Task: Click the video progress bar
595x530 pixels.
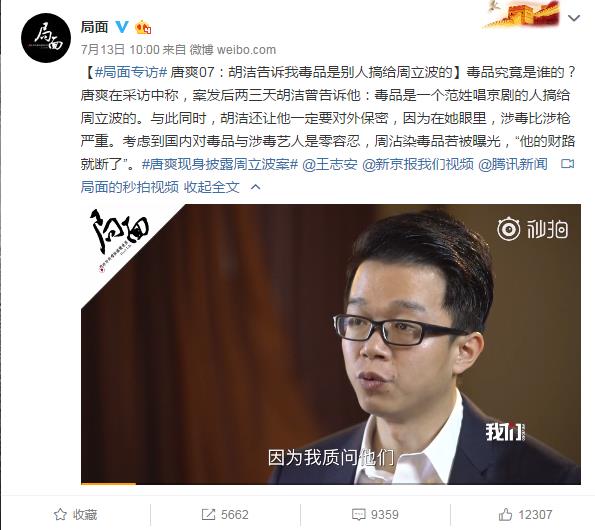Action: click(x=331, y=484)
